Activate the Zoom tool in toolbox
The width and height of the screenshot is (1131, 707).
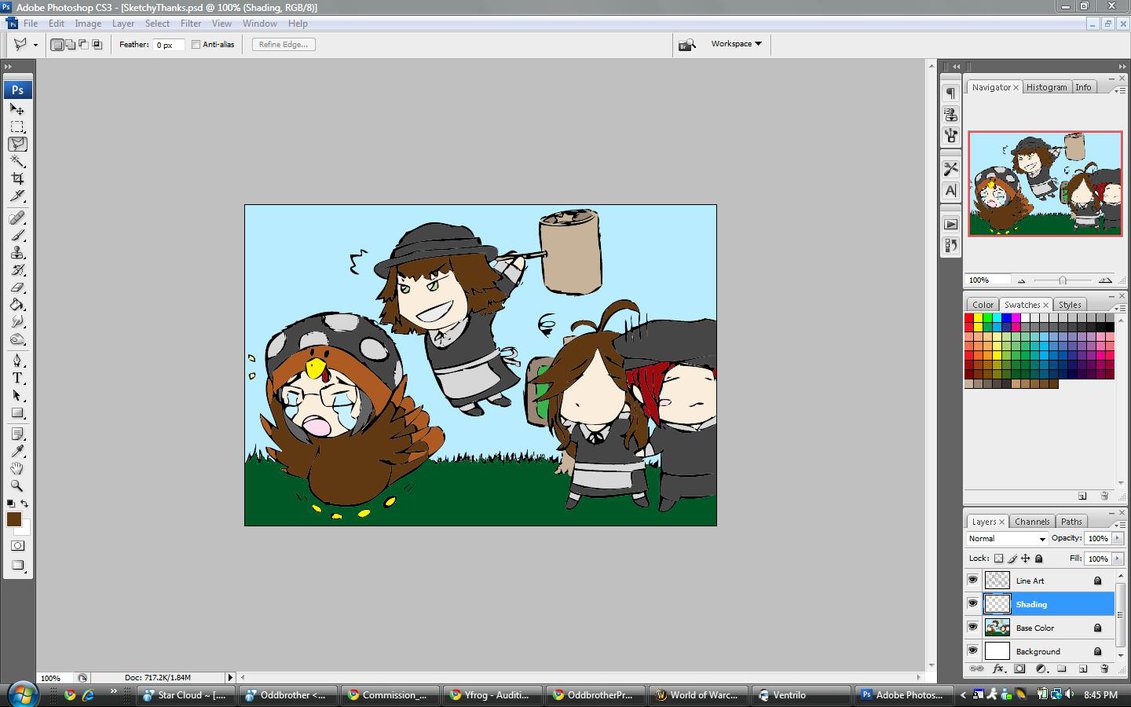pos(17,485)
